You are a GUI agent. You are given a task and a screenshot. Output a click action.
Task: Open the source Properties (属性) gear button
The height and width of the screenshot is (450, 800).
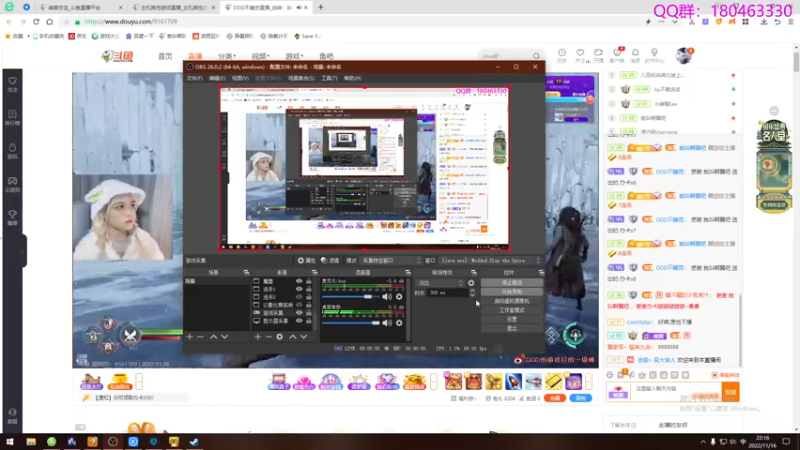[307, 260]
